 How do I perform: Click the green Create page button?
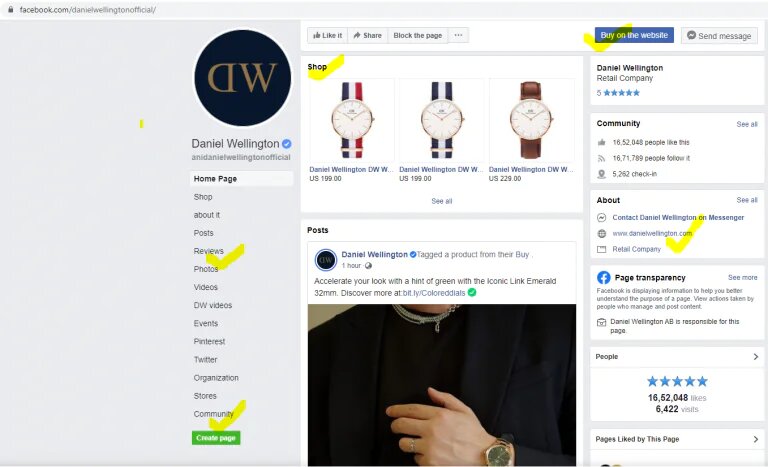[216, 438]
